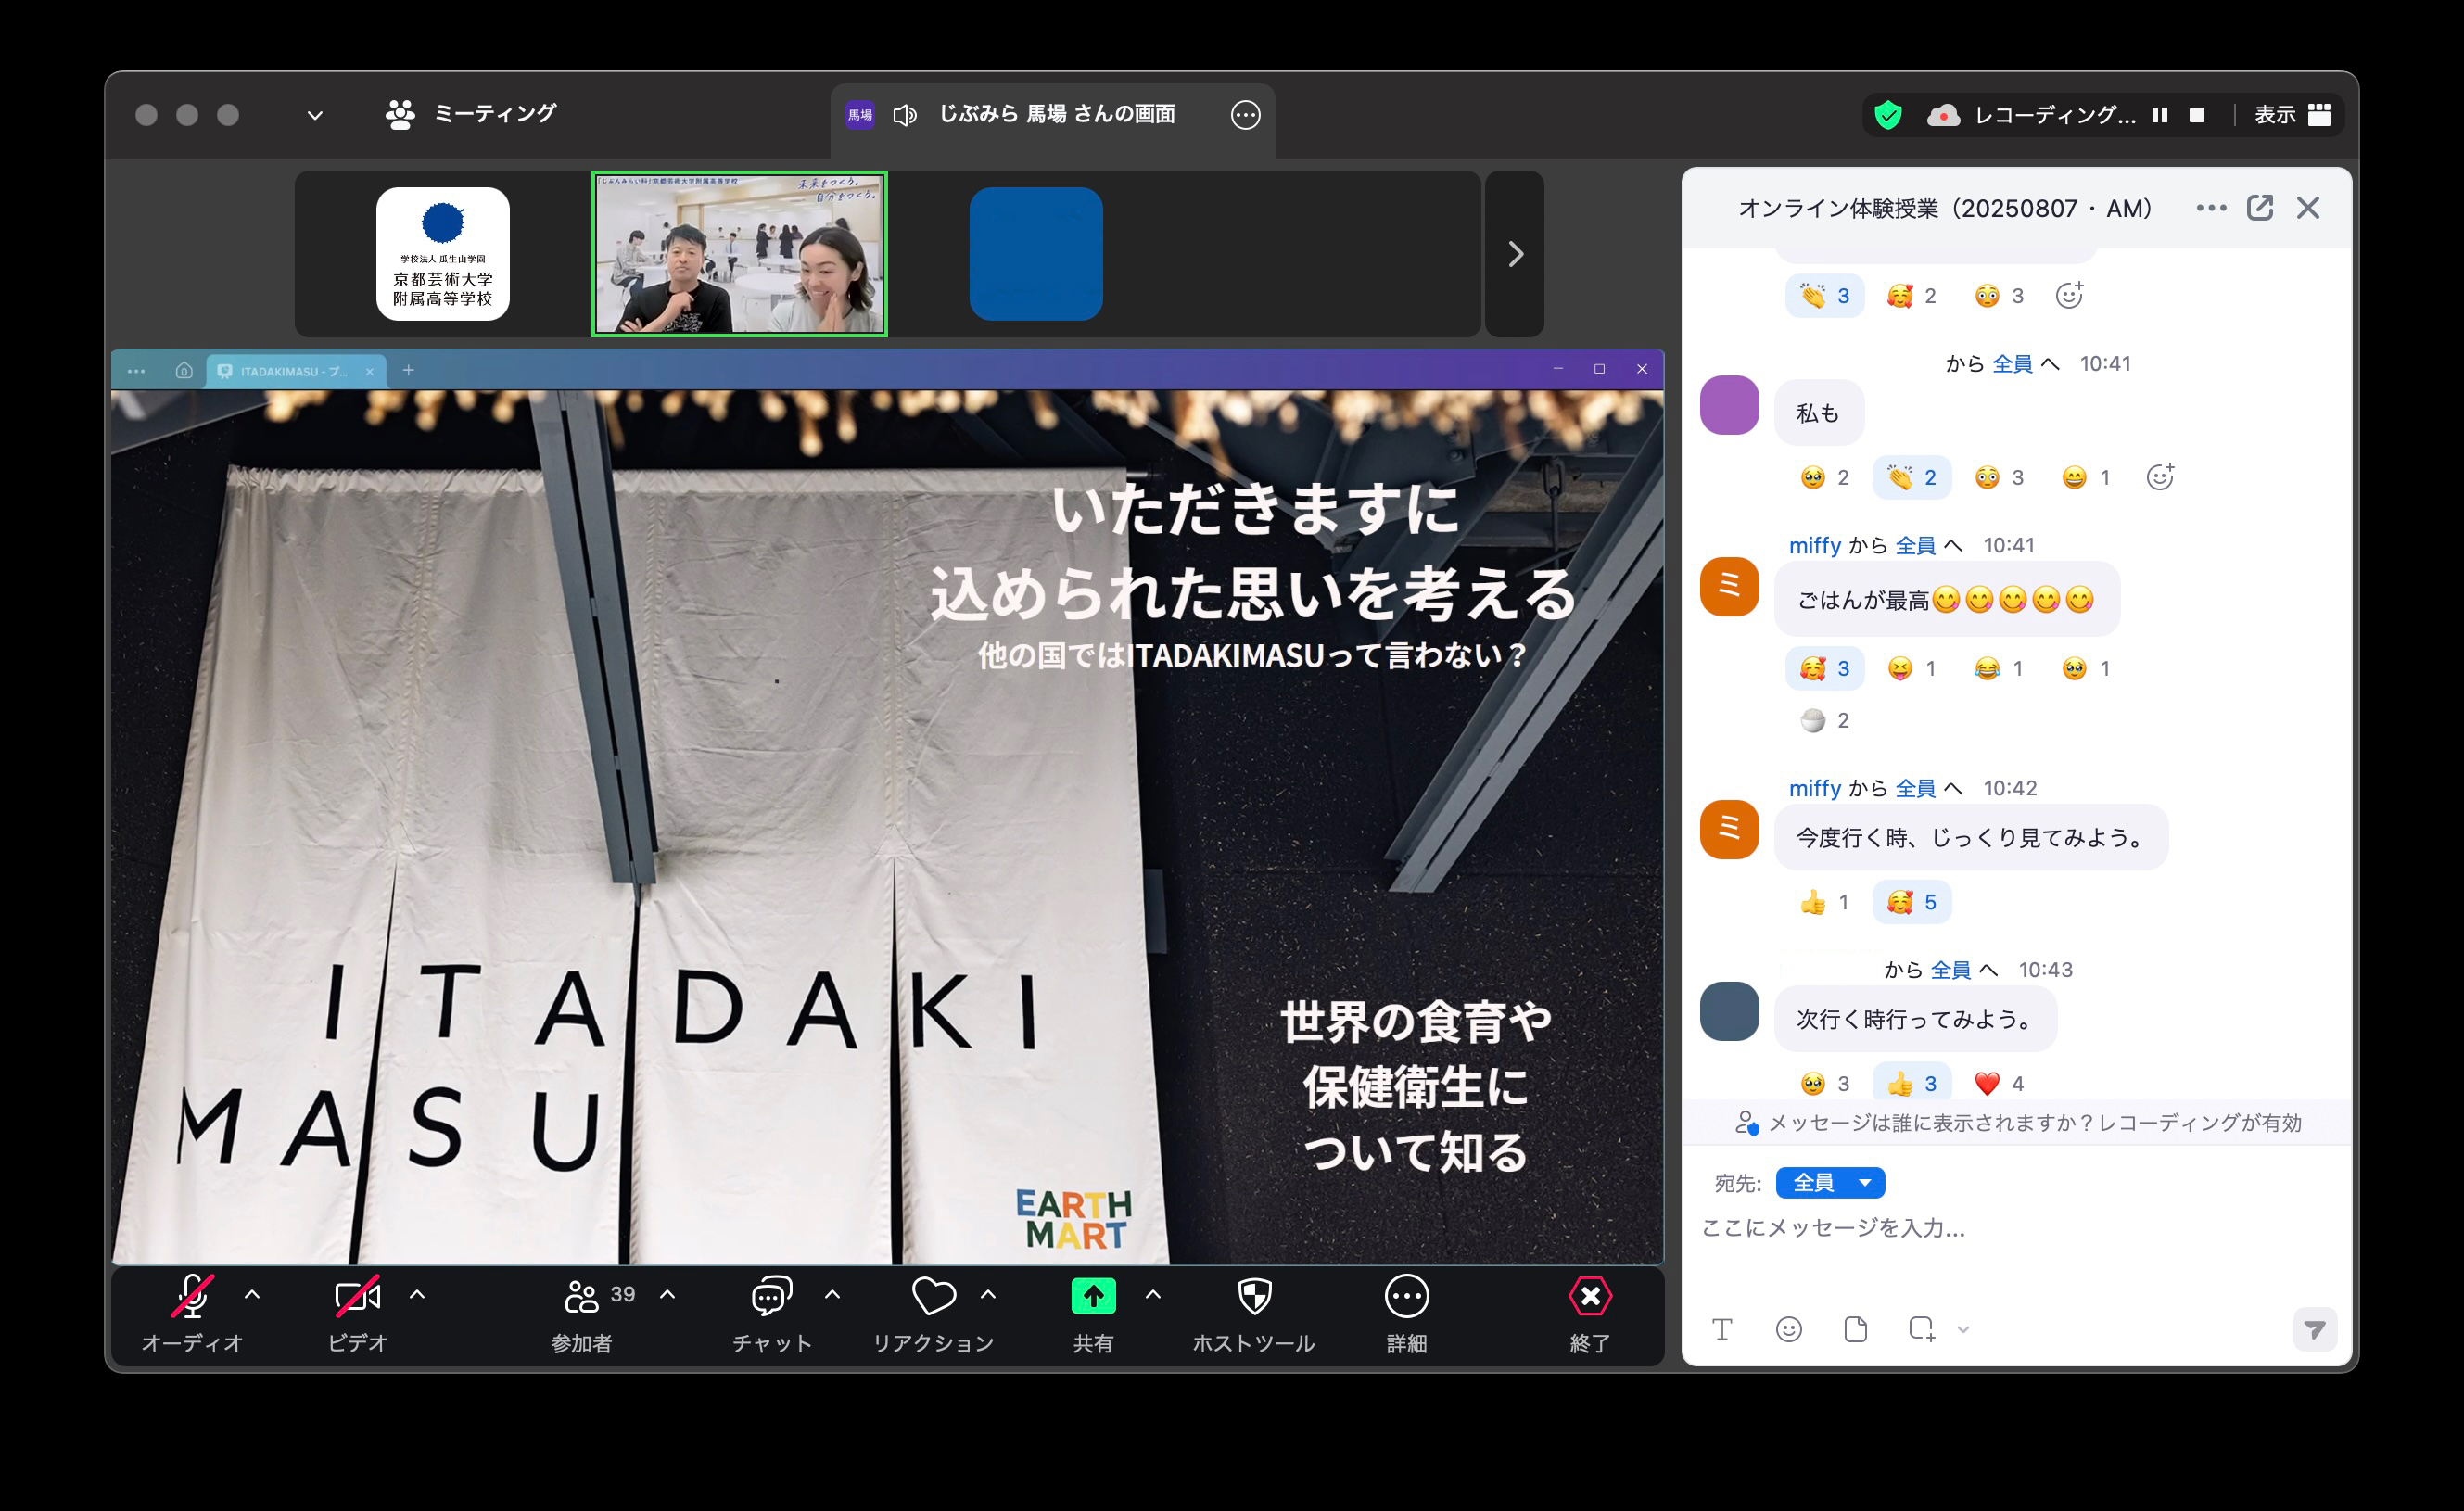
Task: Toggle thumbs-up 1 on 今度行く時 message
Action: (x=1825, y=903)
